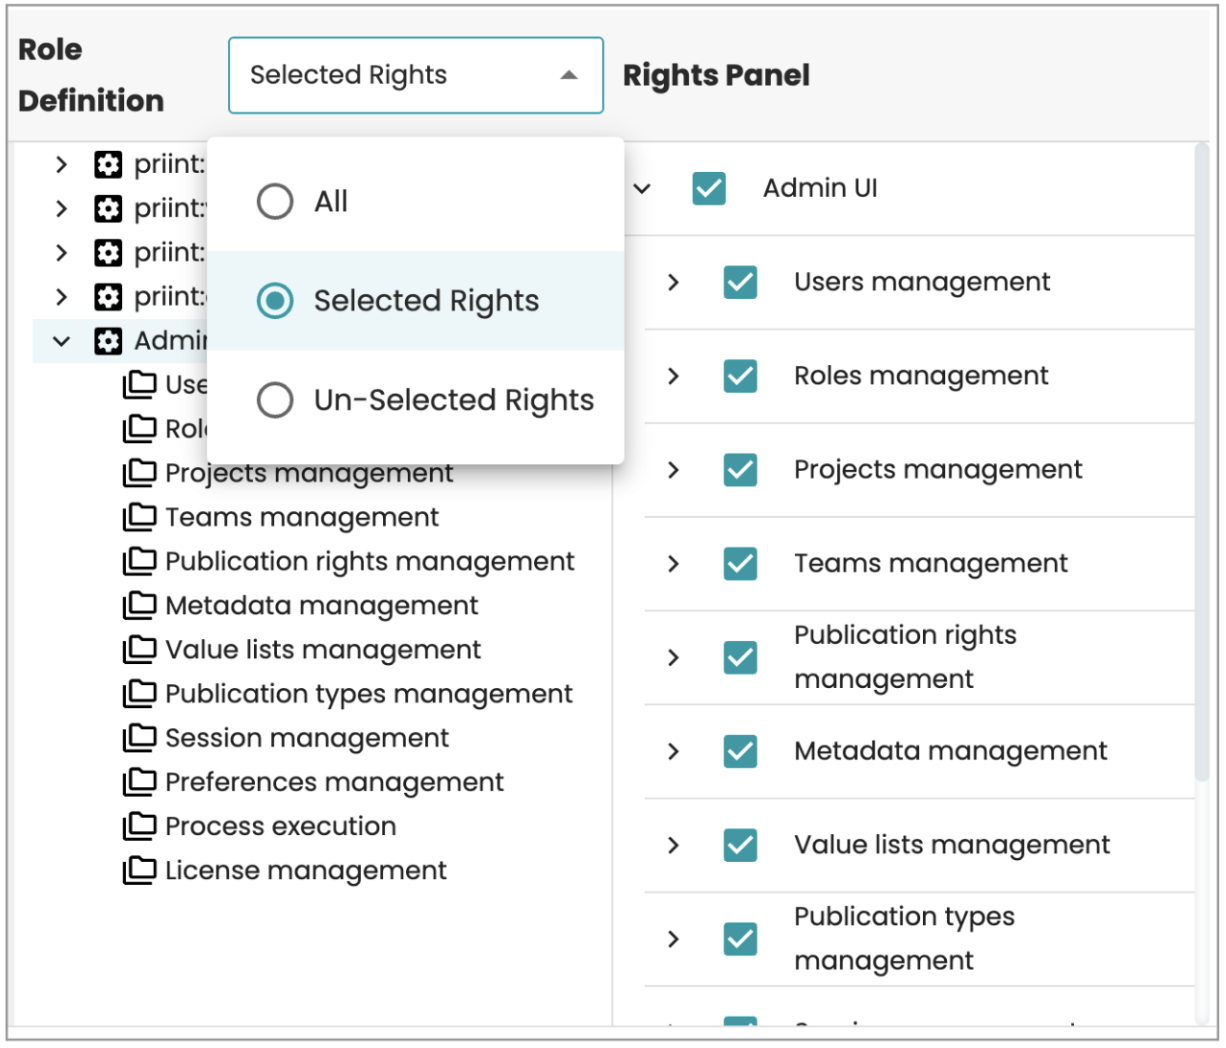Select the Un-Selected Rights radio option

point(275,399)
